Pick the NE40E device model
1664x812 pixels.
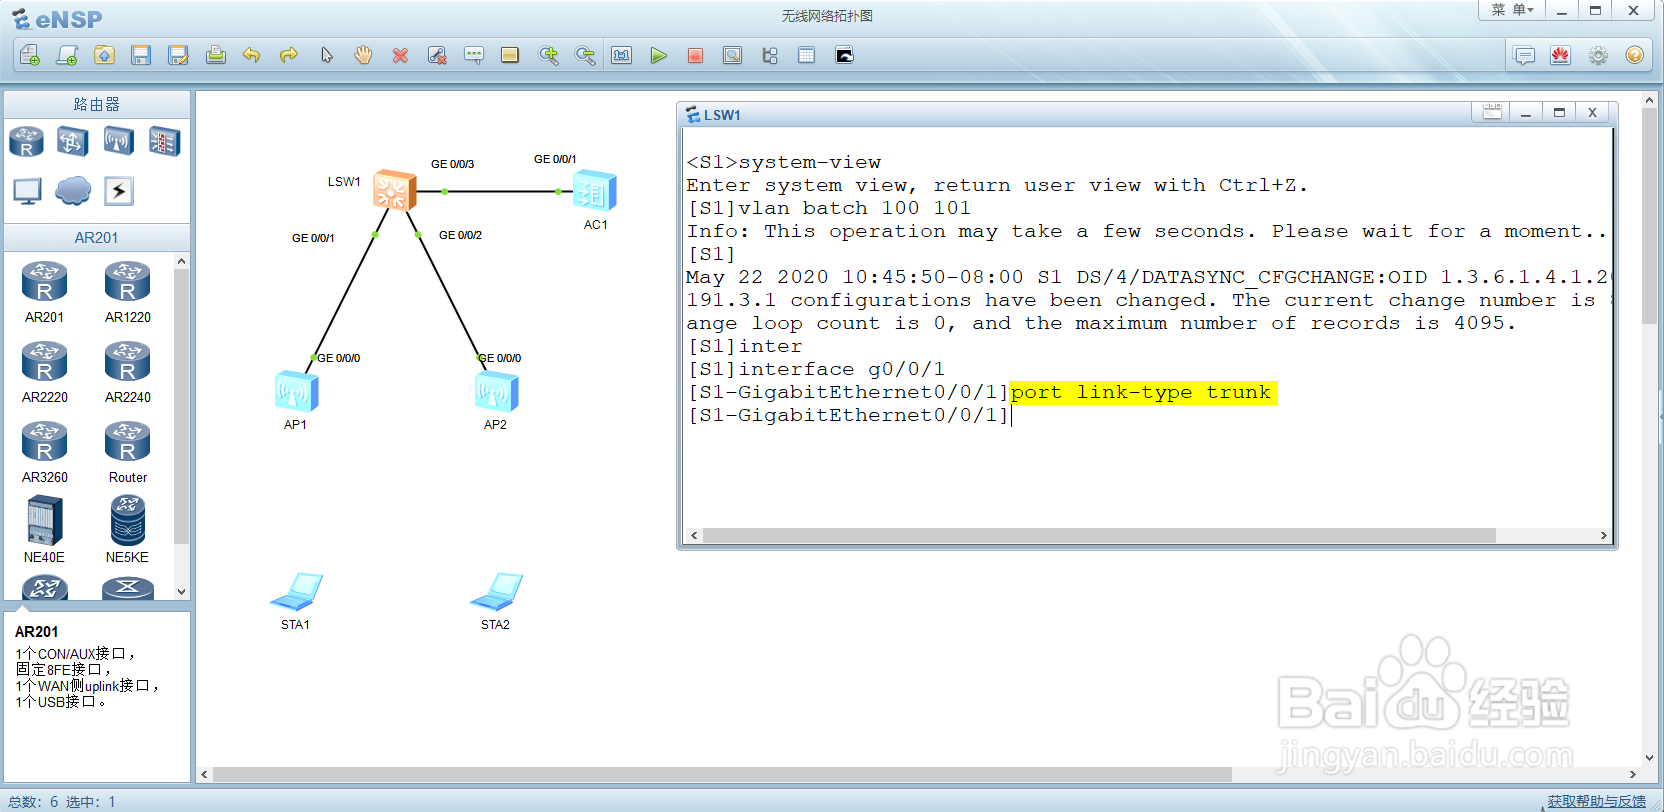click(x=44, y=530)
